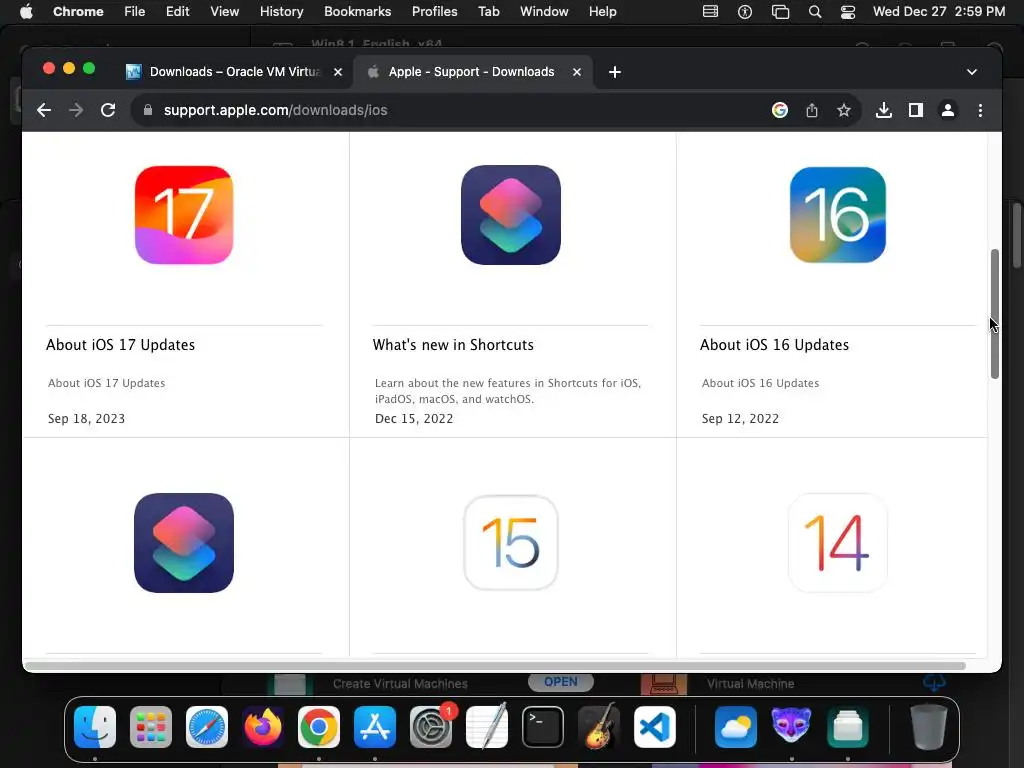The width and height of the screenshot is (1024, 768).
Task: Open Visual Studio Code from the Dock
Action: pyautogui.click(x=654, y=727)
